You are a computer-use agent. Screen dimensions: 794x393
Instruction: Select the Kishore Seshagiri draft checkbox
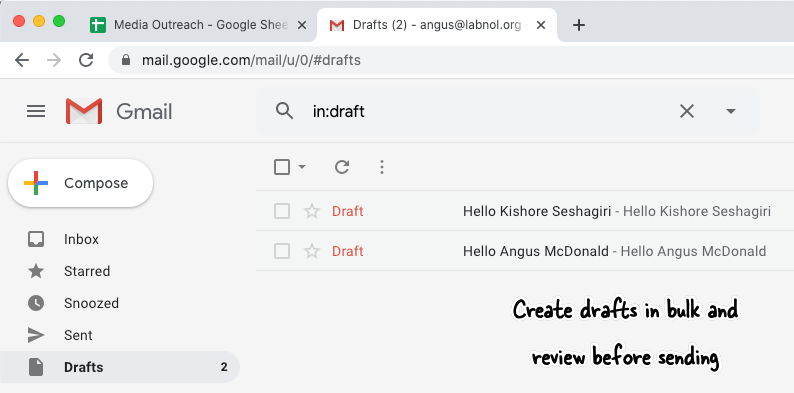coord(282,211)
